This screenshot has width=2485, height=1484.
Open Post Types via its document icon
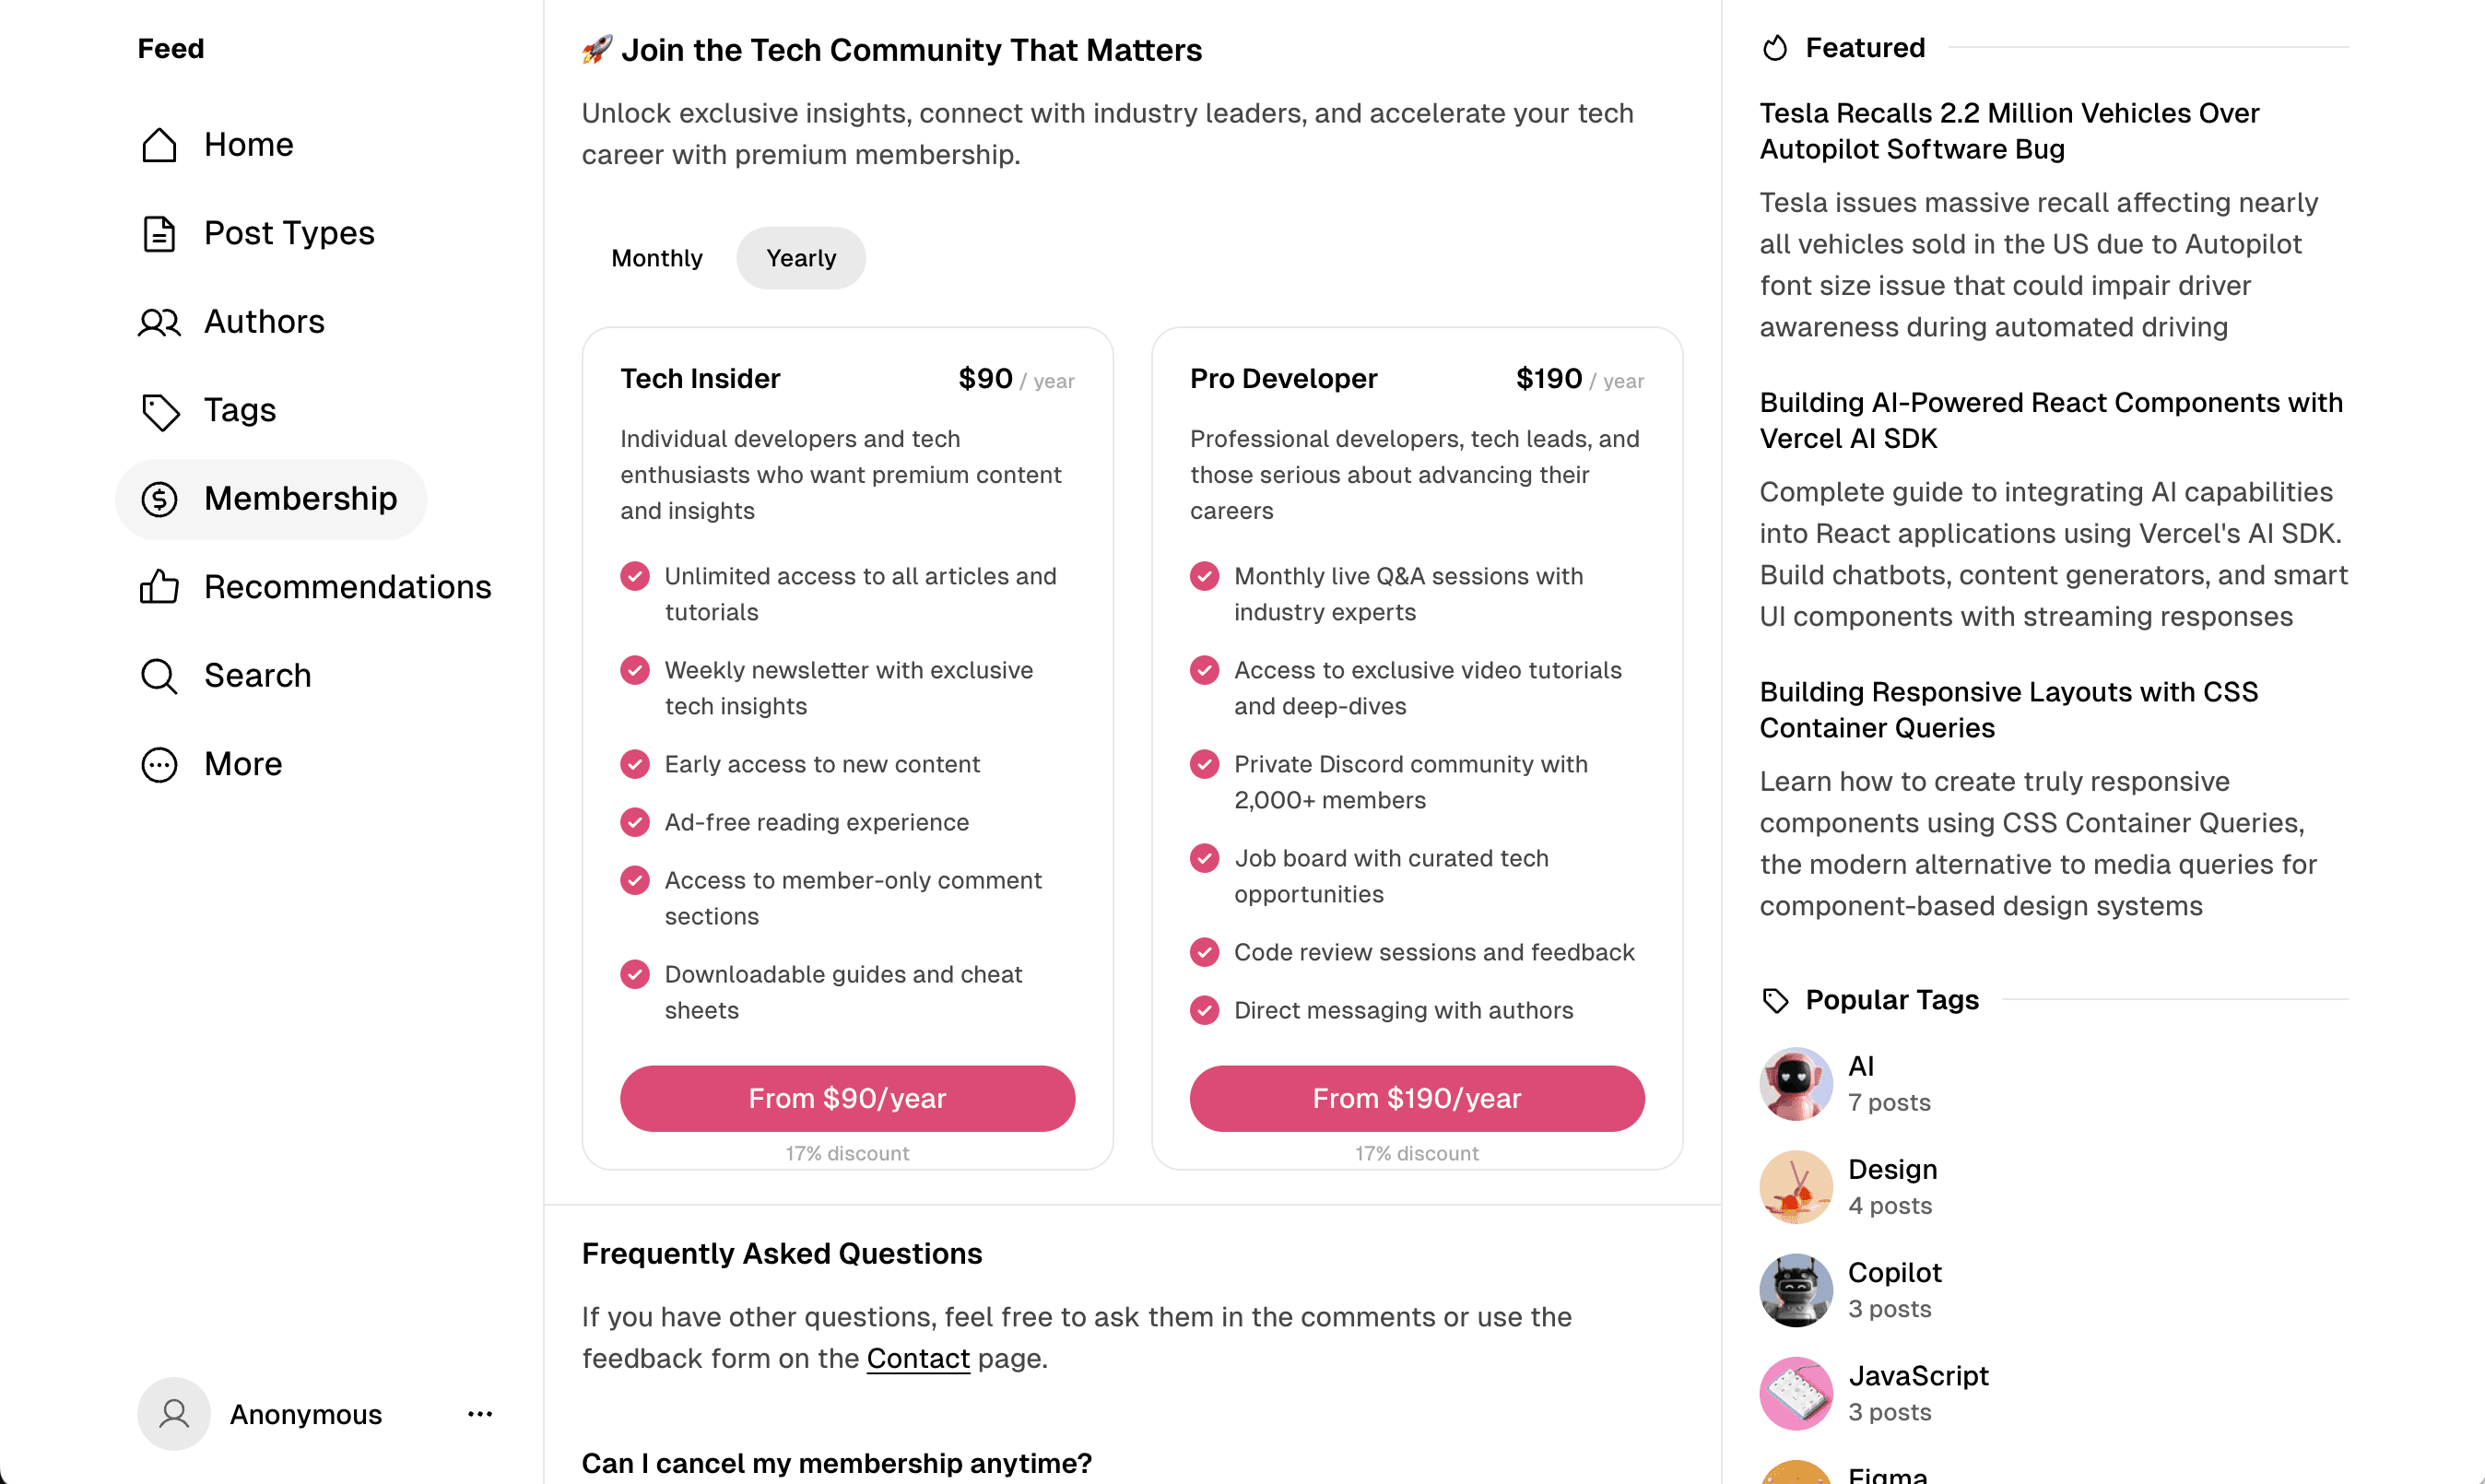[160, 233]
